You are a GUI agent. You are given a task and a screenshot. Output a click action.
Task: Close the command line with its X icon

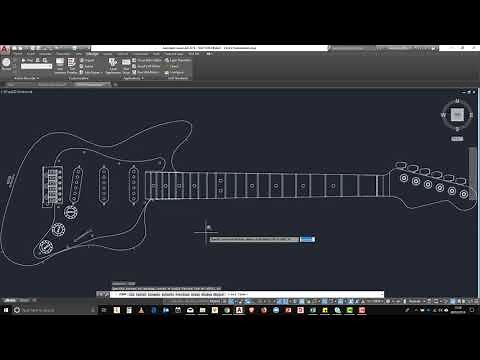coord(100,294)
